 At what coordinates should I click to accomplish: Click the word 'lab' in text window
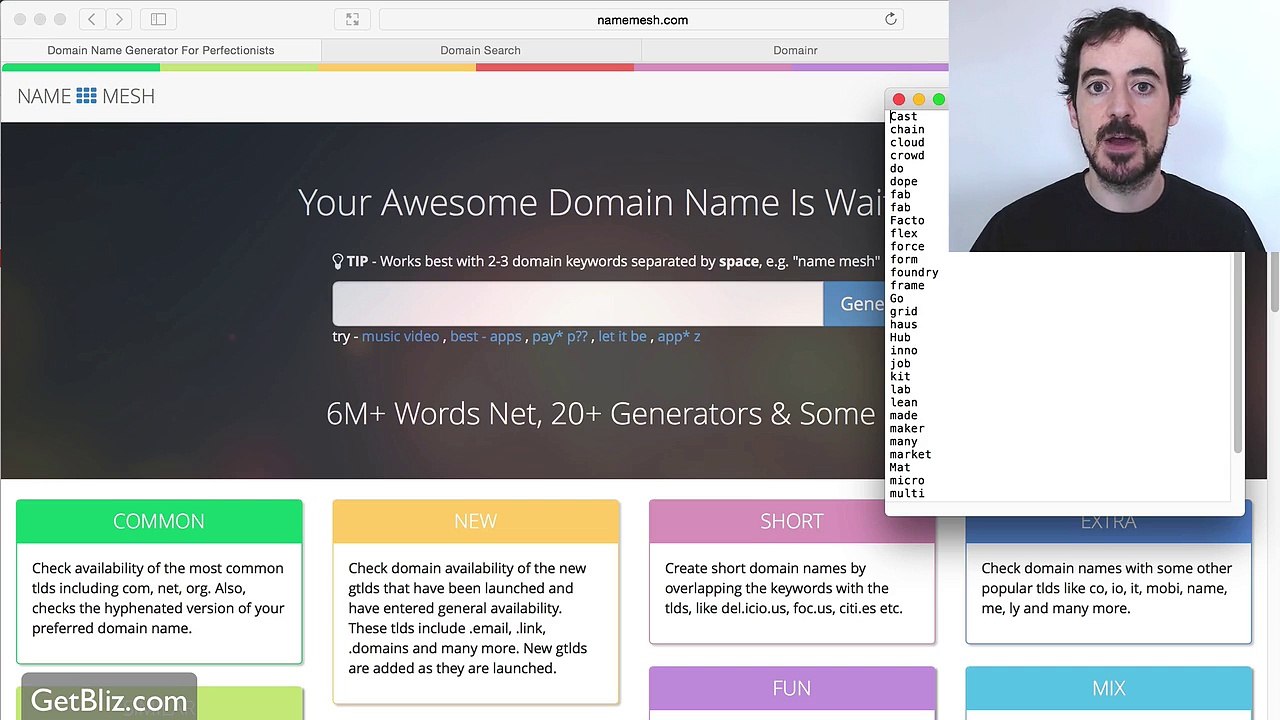click(900, 389)
